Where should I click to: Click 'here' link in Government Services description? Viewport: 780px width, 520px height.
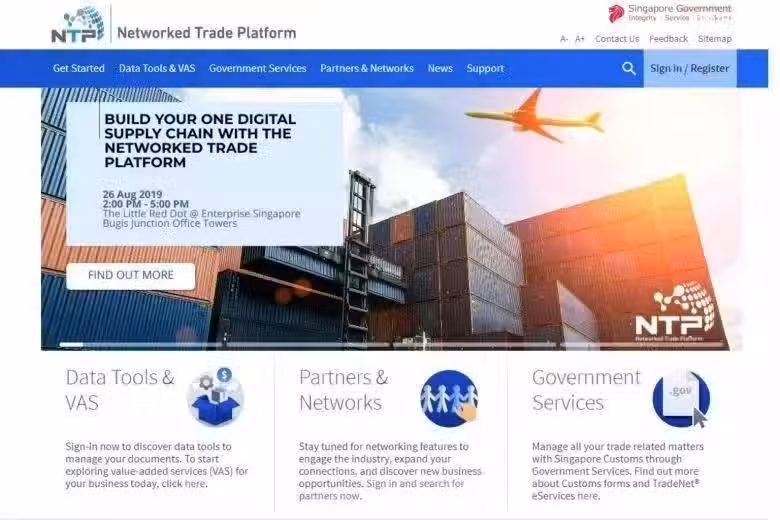587,496
